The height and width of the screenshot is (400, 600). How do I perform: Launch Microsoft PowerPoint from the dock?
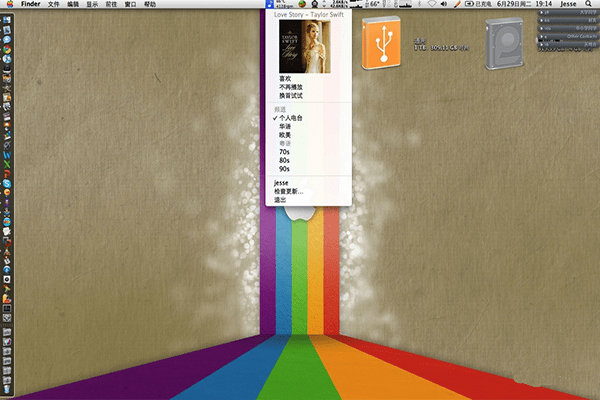click(x=7, y=174)
